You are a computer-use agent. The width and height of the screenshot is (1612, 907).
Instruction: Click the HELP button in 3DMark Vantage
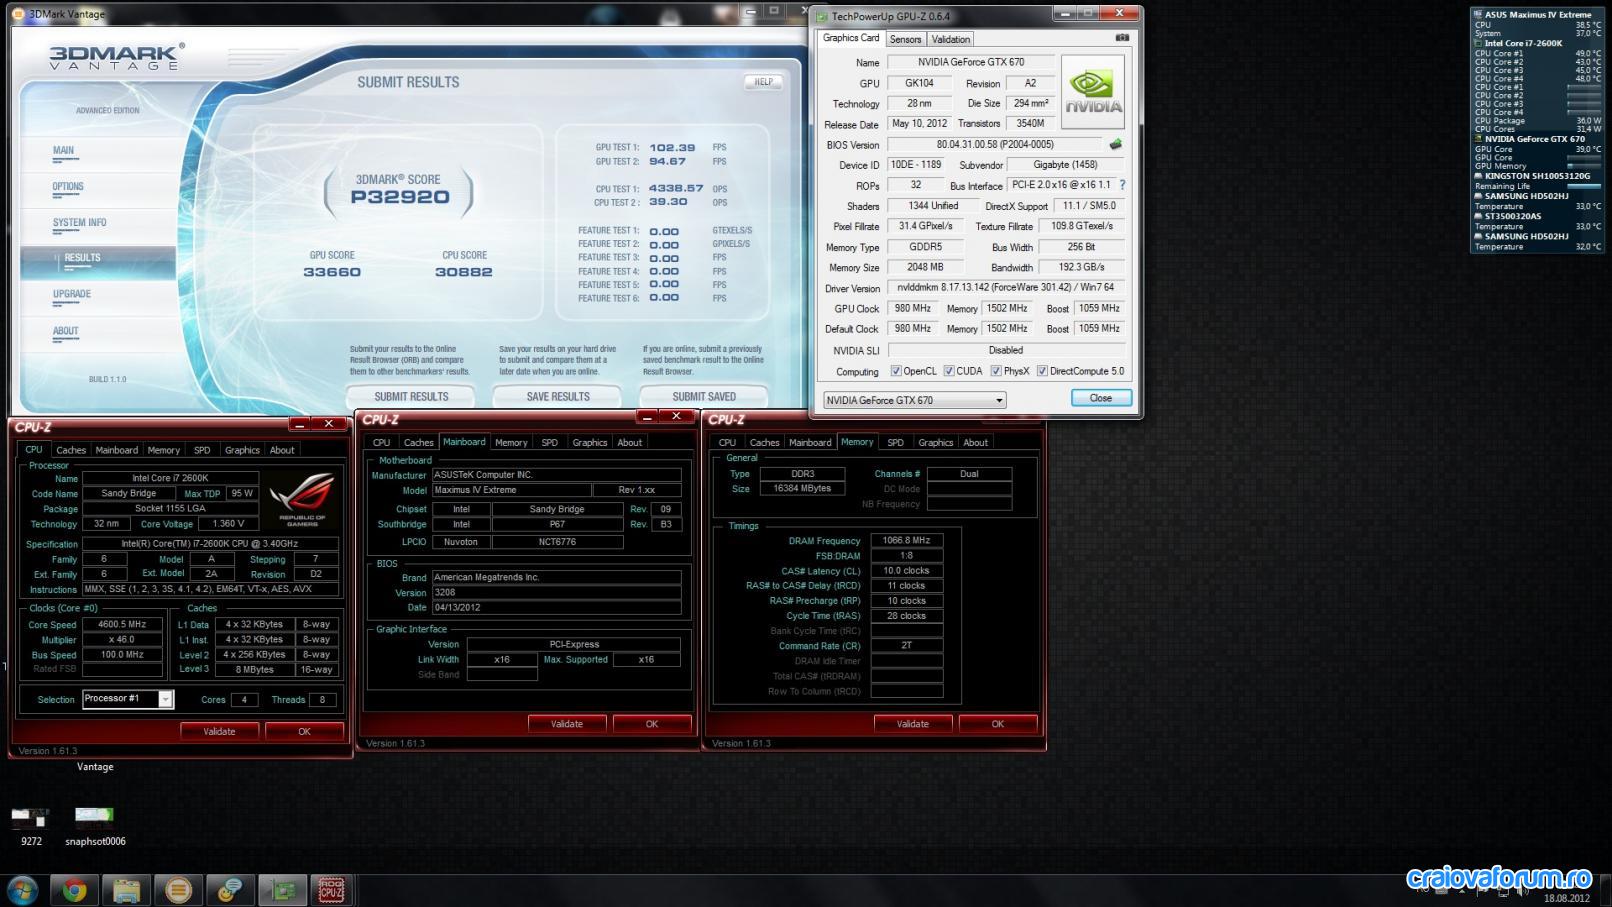pyautogui.click(x=763, y=82)
